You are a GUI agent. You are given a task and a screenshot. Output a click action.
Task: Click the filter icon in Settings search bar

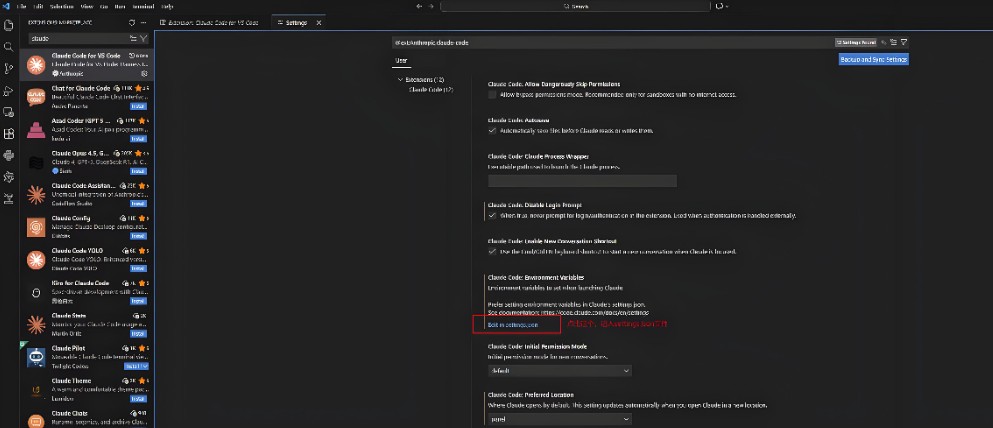pos(904,42)
